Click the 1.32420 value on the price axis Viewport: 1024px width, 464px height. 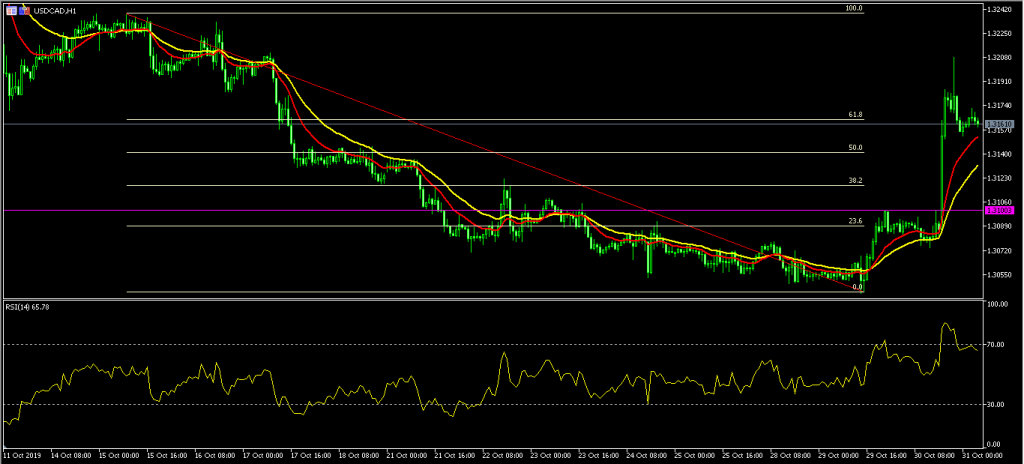coord(1001,10)
